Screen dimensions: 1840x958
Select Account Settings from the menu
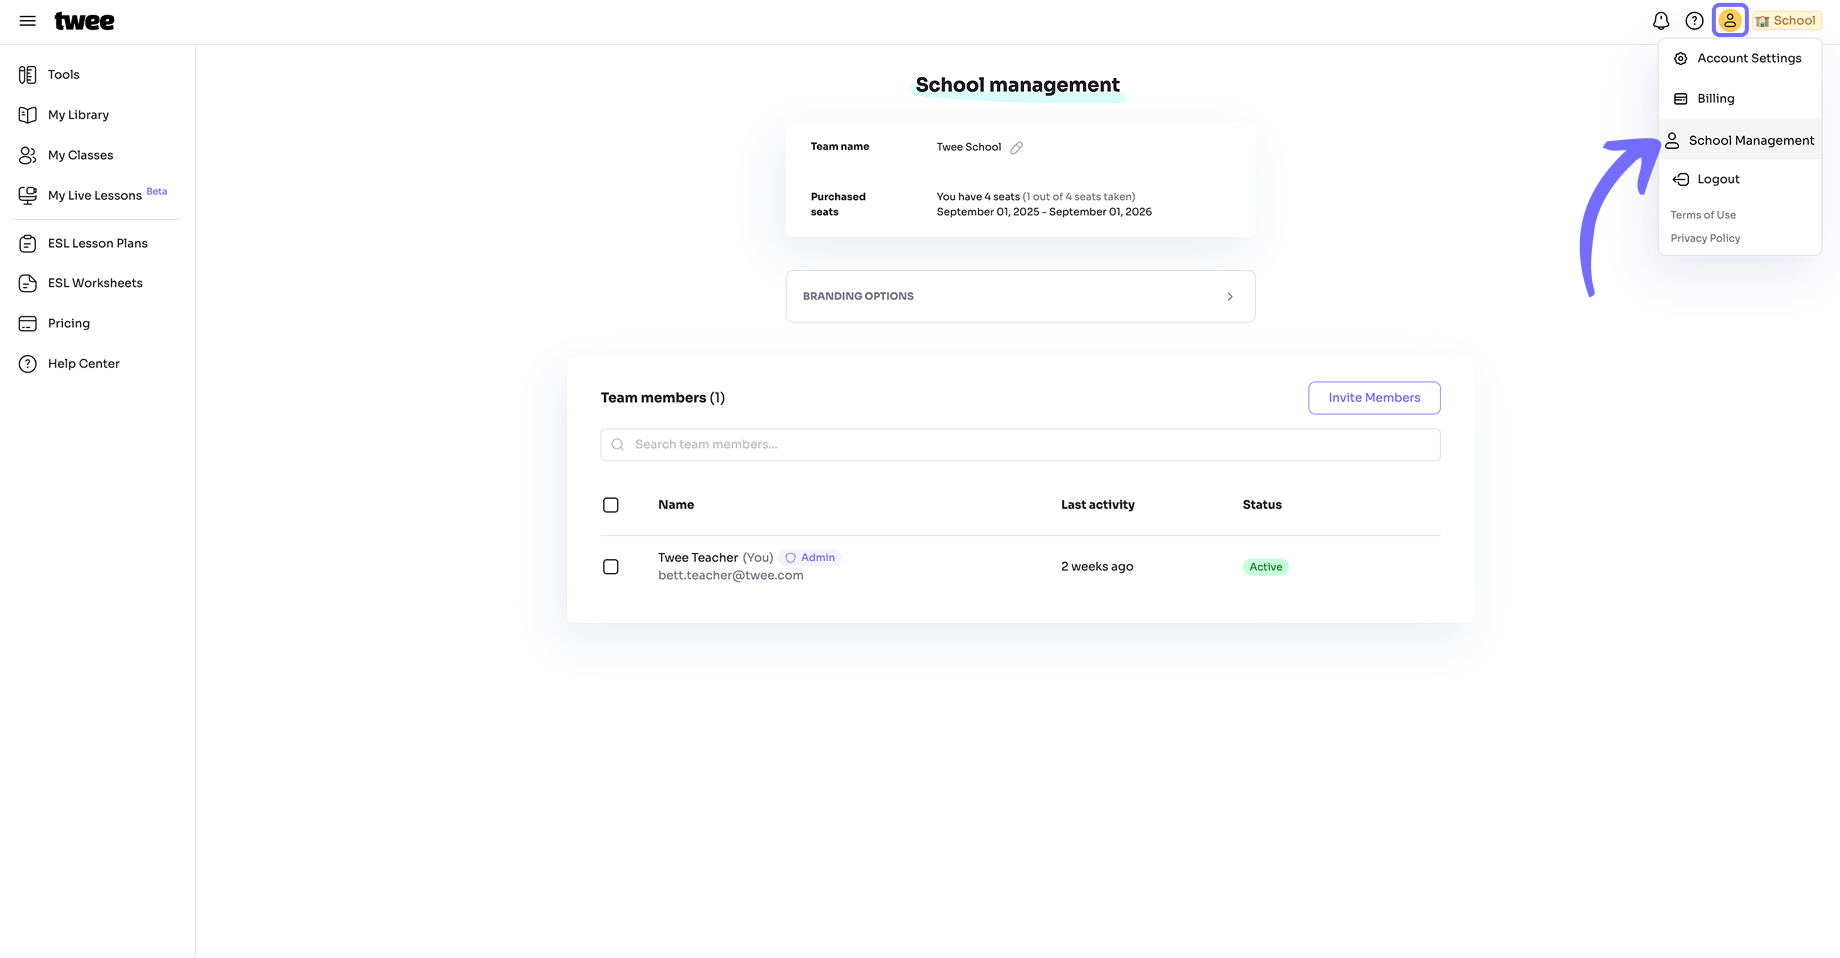pyautogui.click(x=1740, y=59)
